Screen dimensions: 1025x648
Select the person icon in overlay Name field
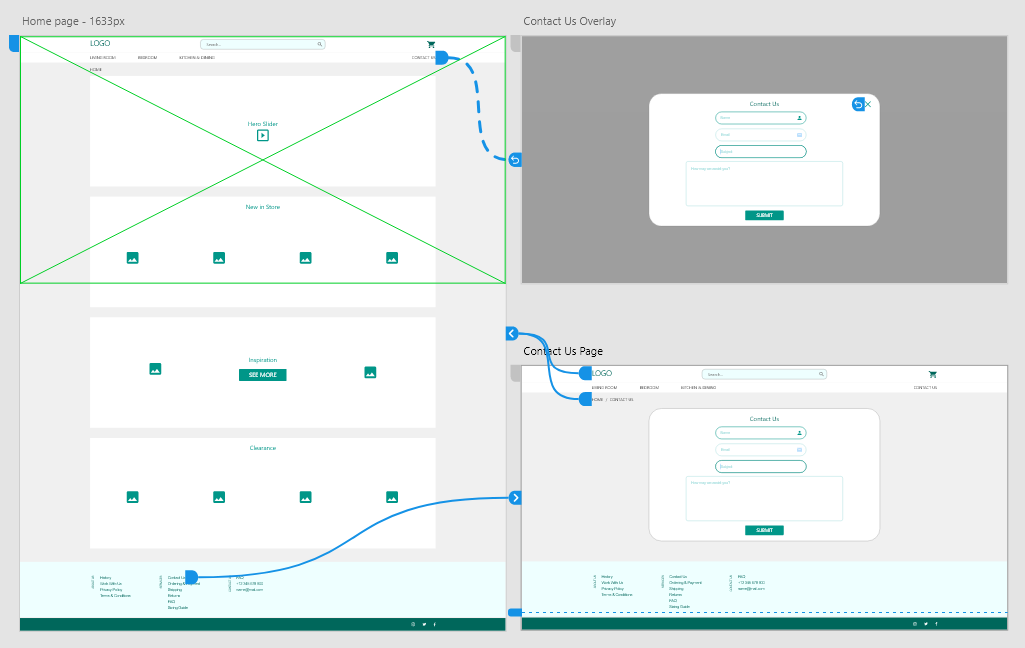799,118
